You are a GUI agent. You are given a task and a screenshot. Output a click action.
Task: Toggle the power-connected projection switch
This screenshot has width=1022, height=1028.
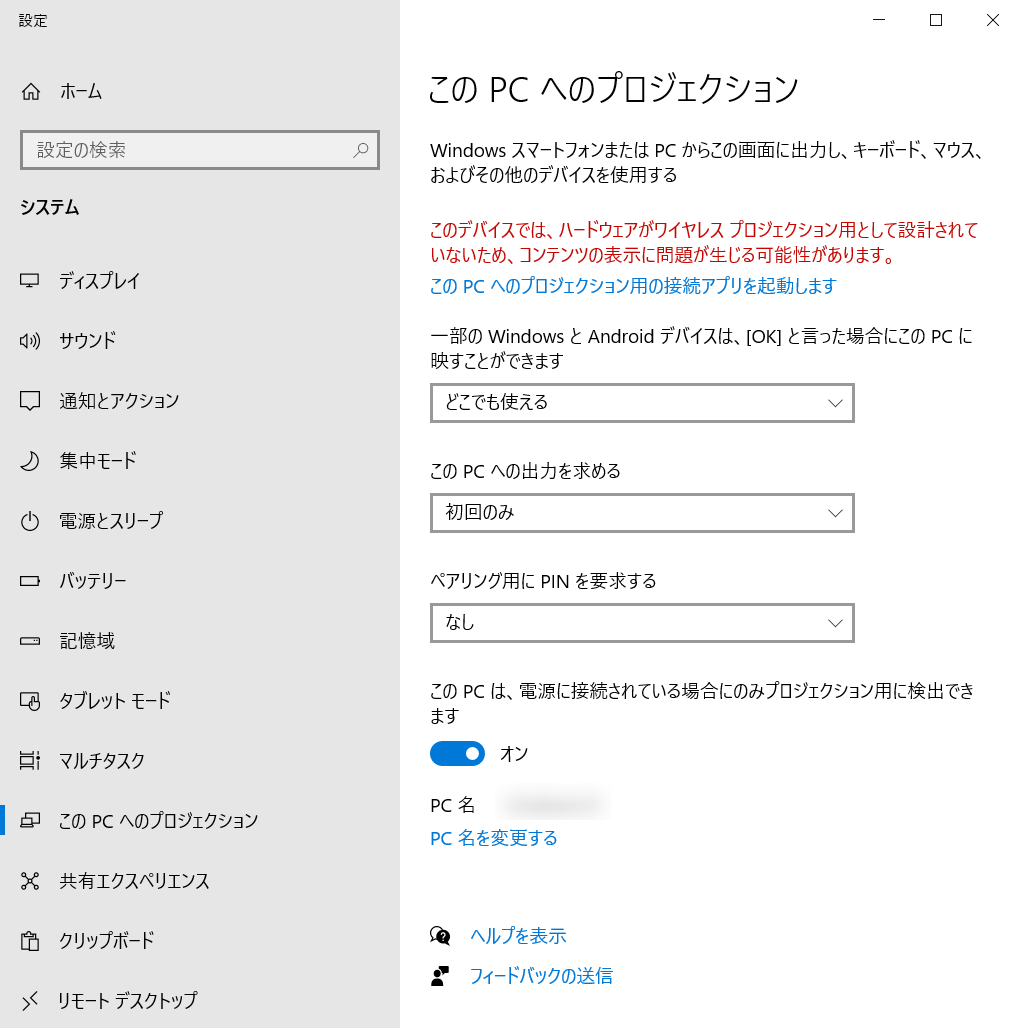[x=458, y=754]
